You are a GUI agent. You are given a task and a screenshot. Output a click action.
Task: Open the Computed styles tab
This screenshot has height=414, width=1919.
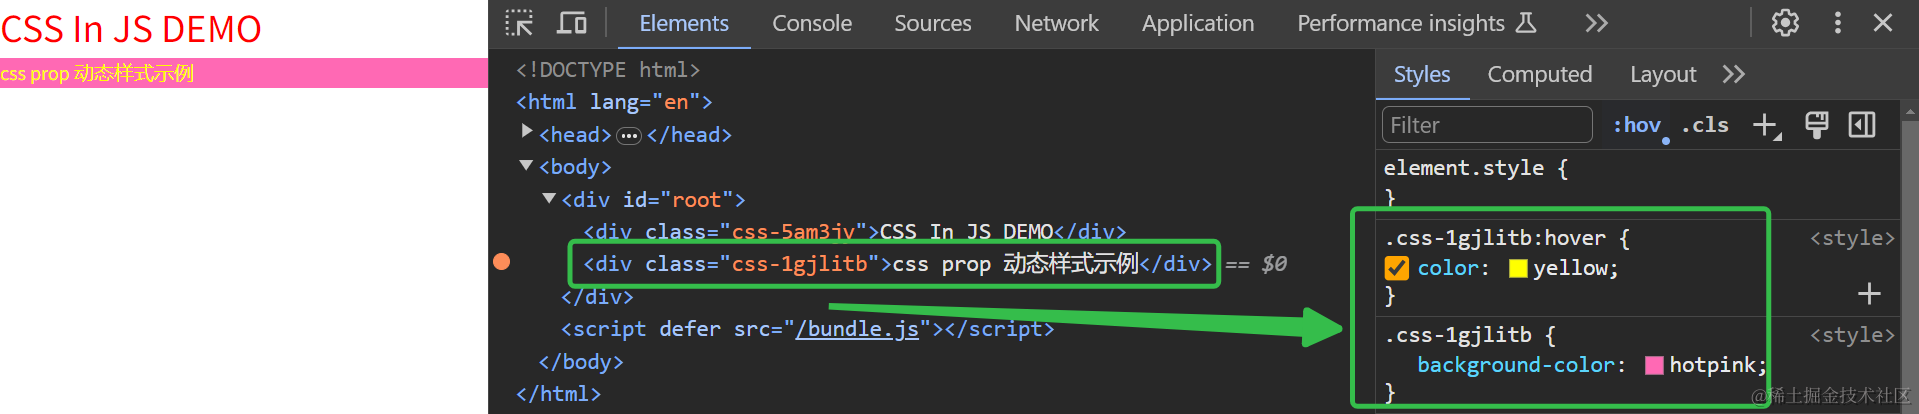click(x=1539, y=74)
